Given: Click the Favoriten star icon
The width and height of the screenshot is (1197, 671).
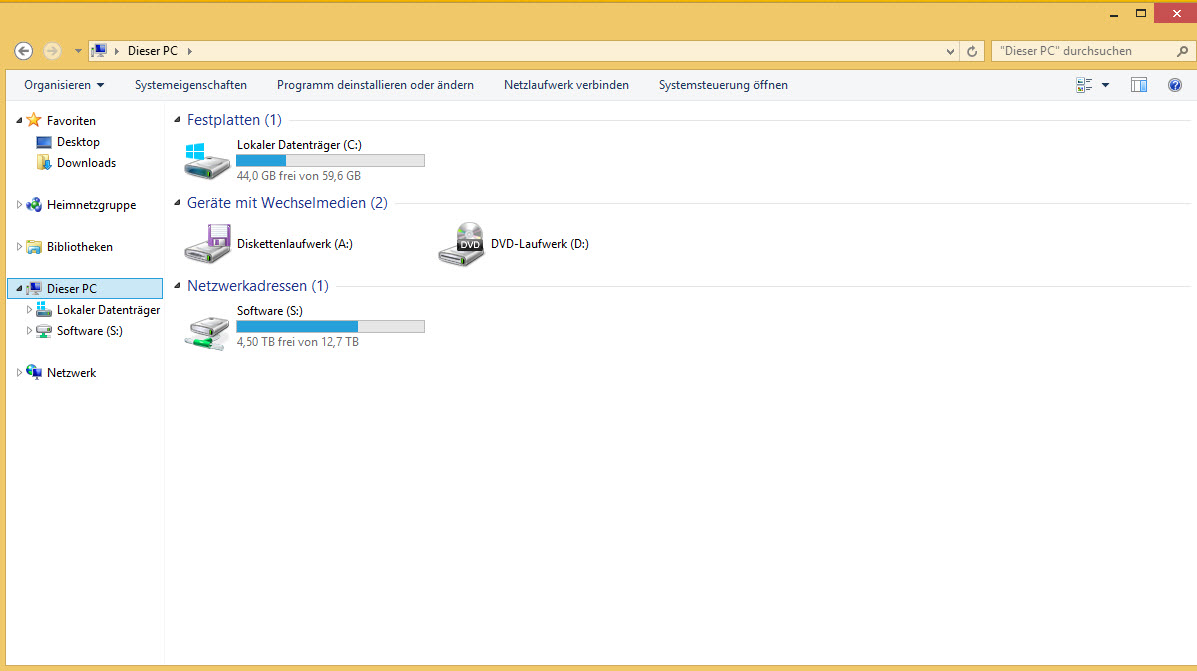Looking at the screenshot, I should (x=34, y=120).
